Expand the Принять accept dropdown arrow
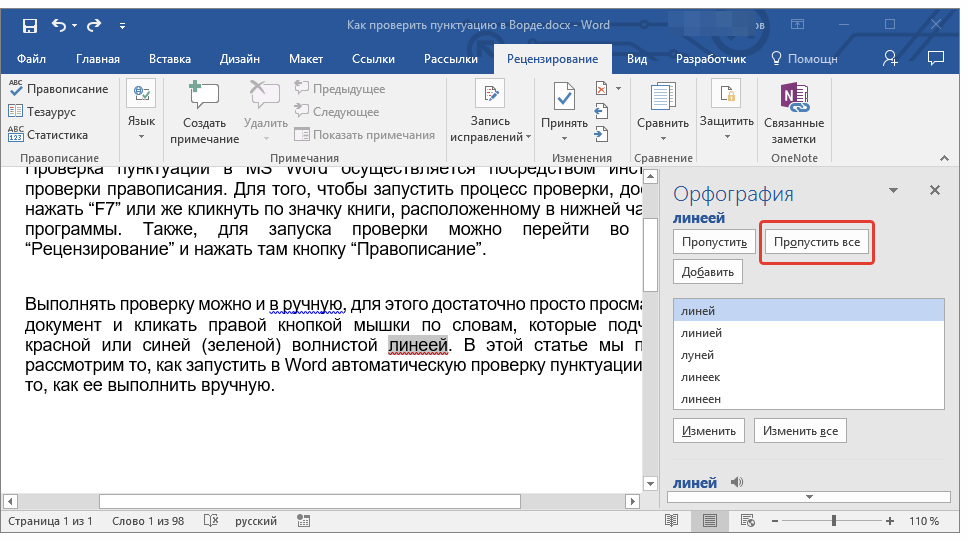The height and width of the screenshot is (541, 968). pos(564,137)
